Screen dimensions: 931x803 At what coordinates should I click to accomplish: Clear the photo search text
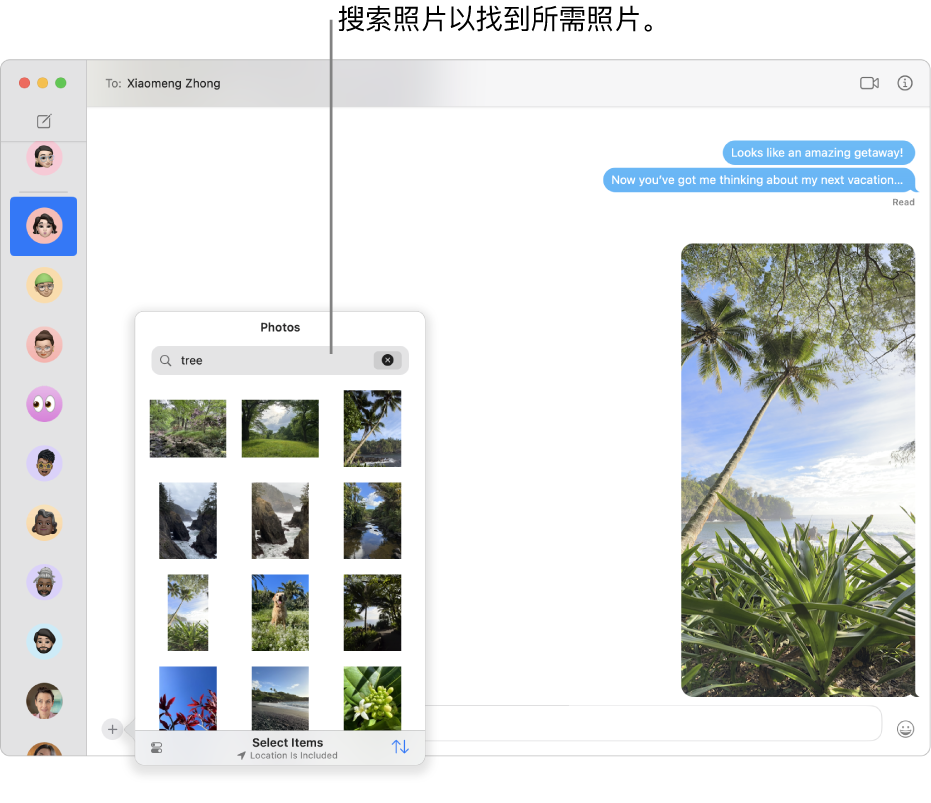coord(387,360)
